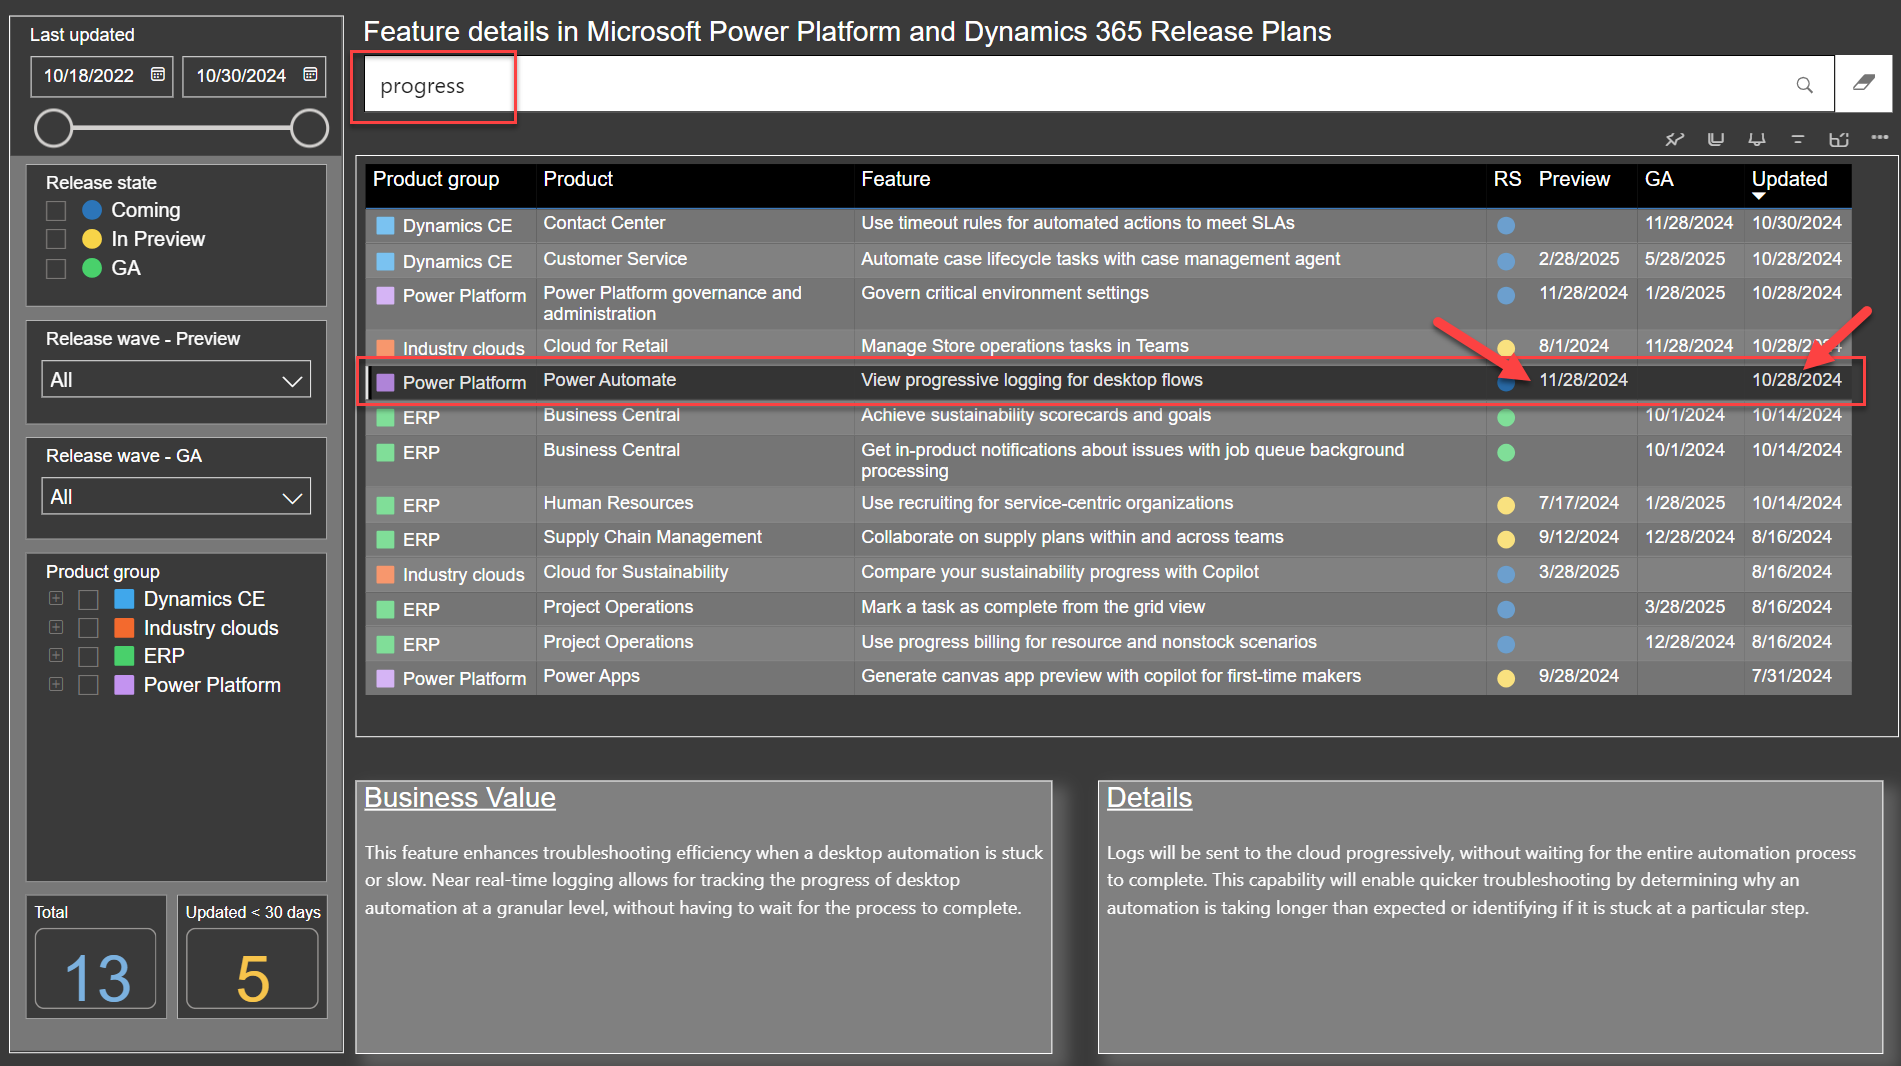Image resolution: width=1901 pixels, height=1066 pixels.
Task: Open focus mode for the table visual
Action: tap(1839, 139)
